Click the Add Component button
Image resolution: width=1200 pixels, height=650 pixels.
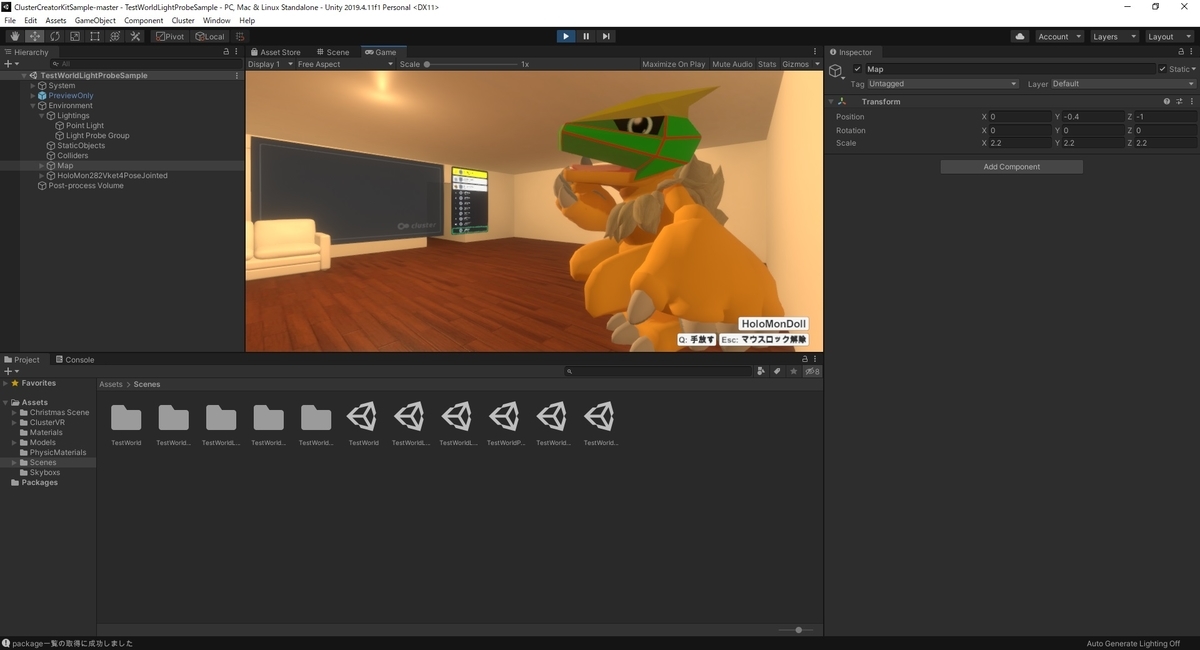1011,167
